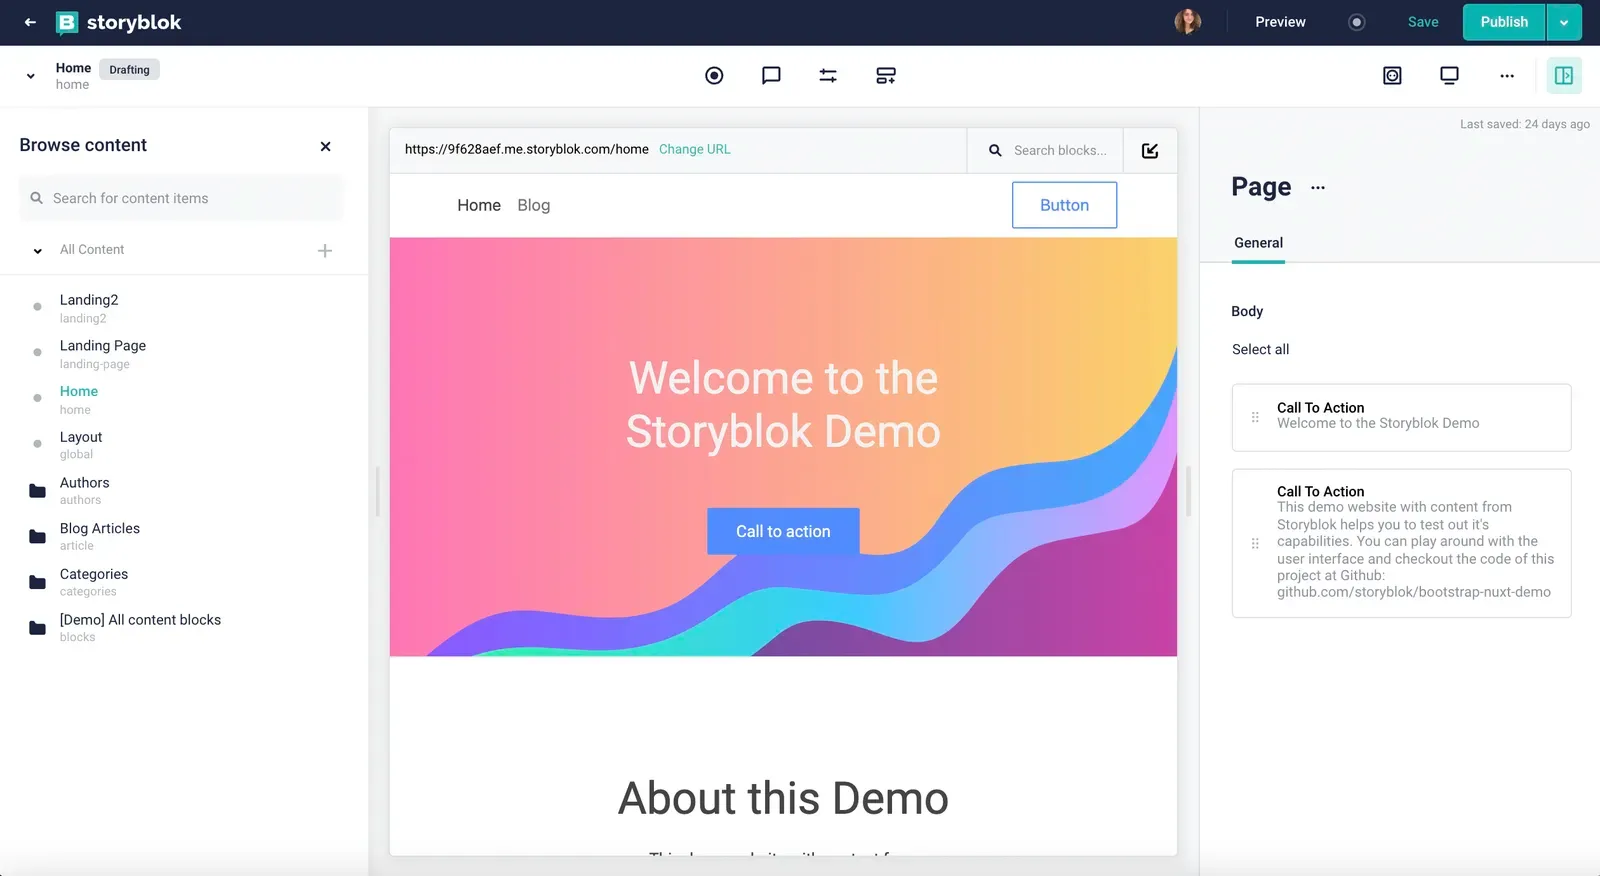1600x876 pixels.
Task: Click Home in the preview navigation
Action: pyautogui.click(x=479, y=205)
